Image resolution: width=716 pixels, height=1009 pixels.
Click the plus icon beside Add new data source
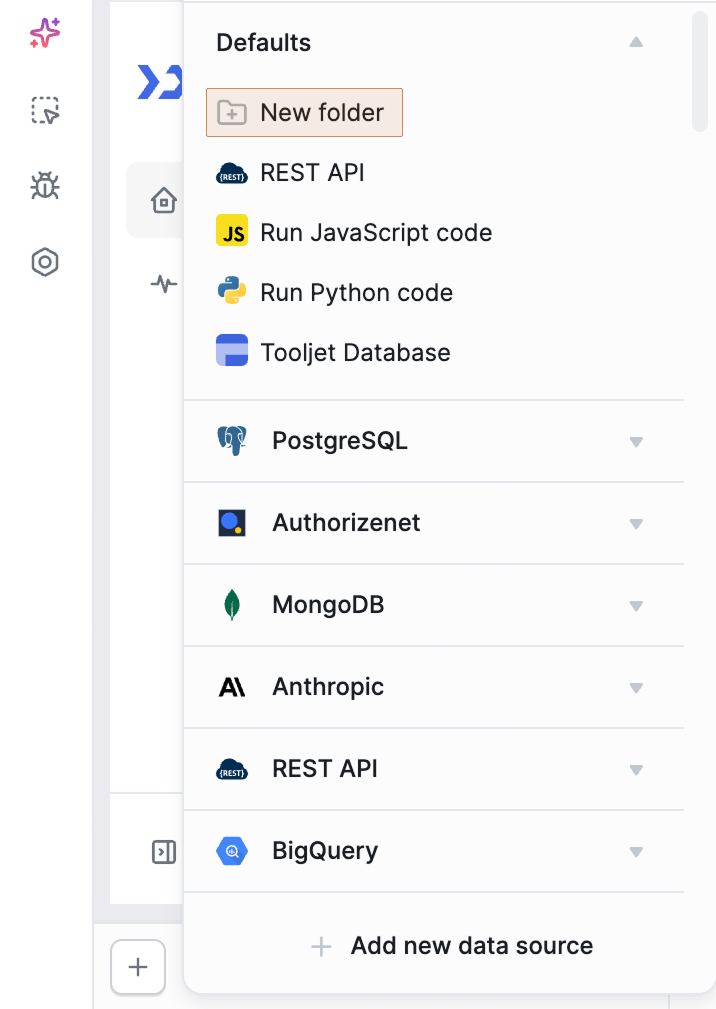321,946
